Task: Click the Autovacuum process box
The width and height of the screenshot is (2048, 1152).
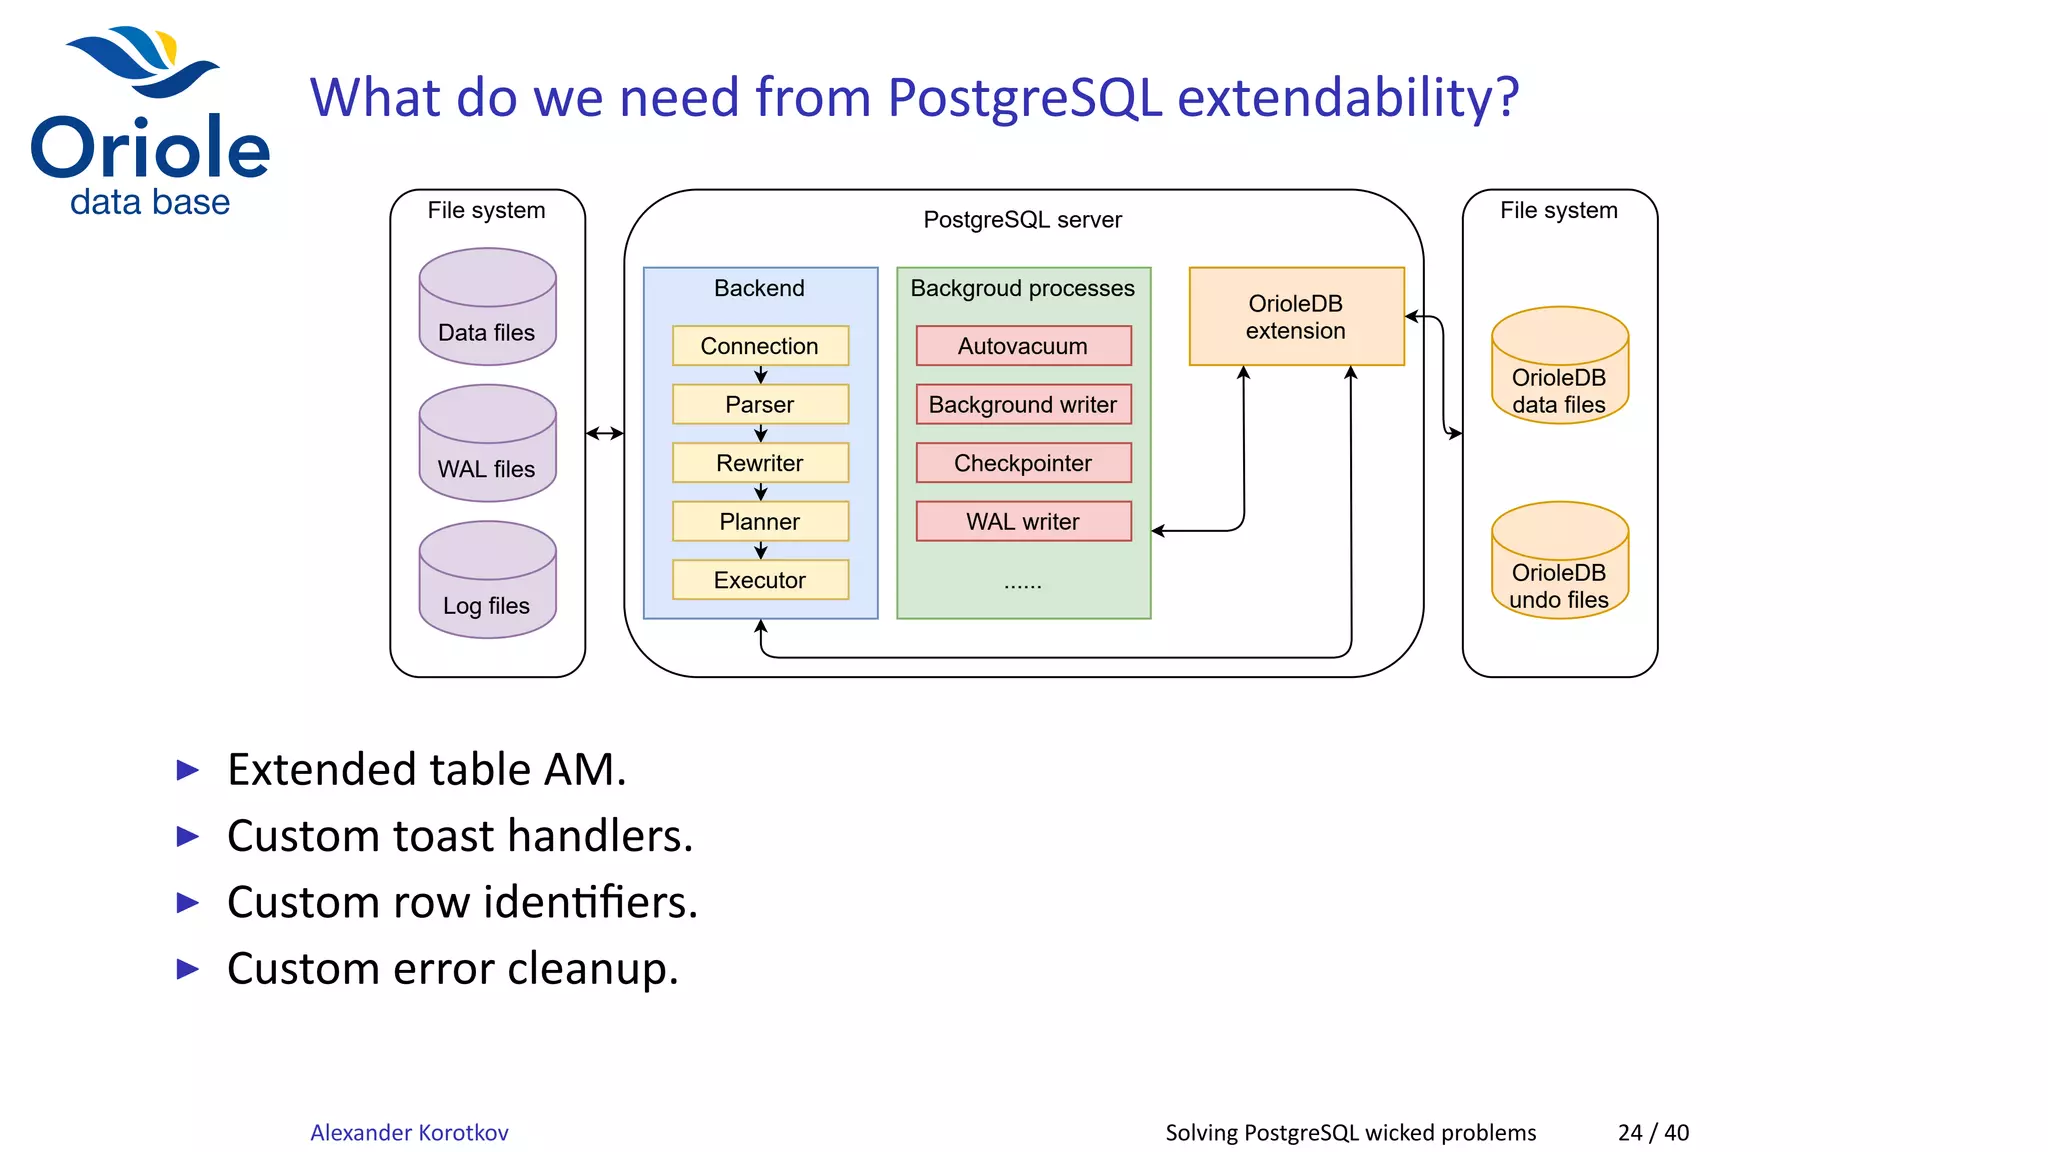Action: (x=1023, y=346)
